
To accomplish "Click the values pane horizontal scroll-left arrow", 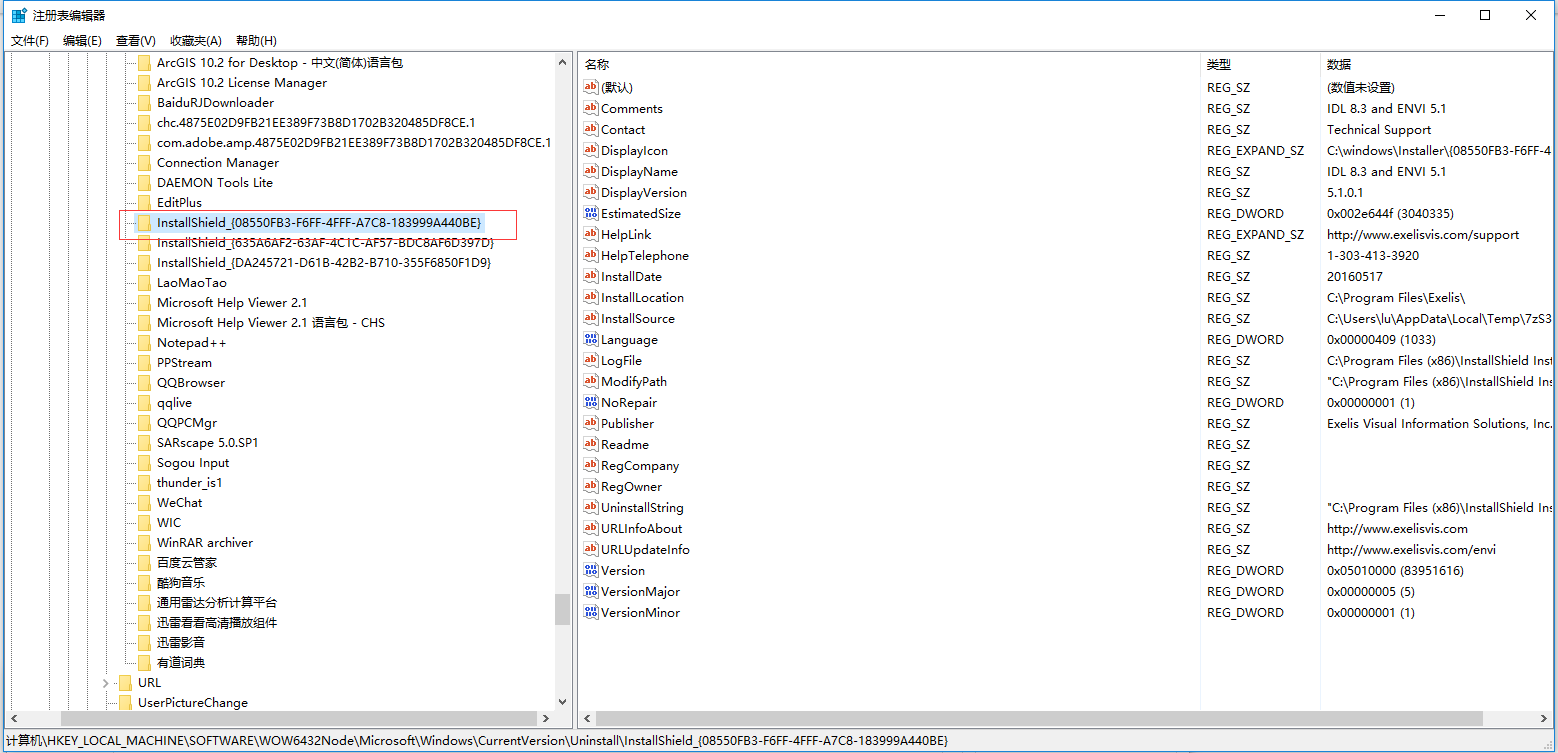I will pos(586,719).
